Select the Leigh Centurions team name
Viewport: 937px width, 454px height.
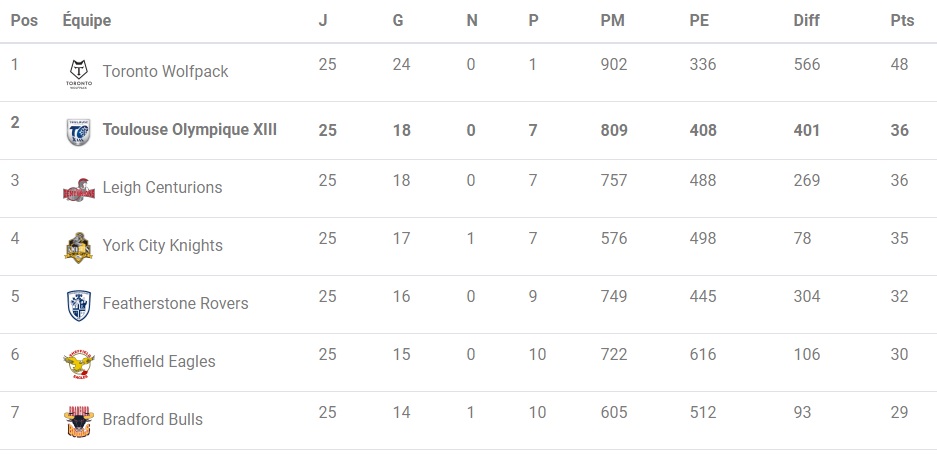tap(162, 188)
